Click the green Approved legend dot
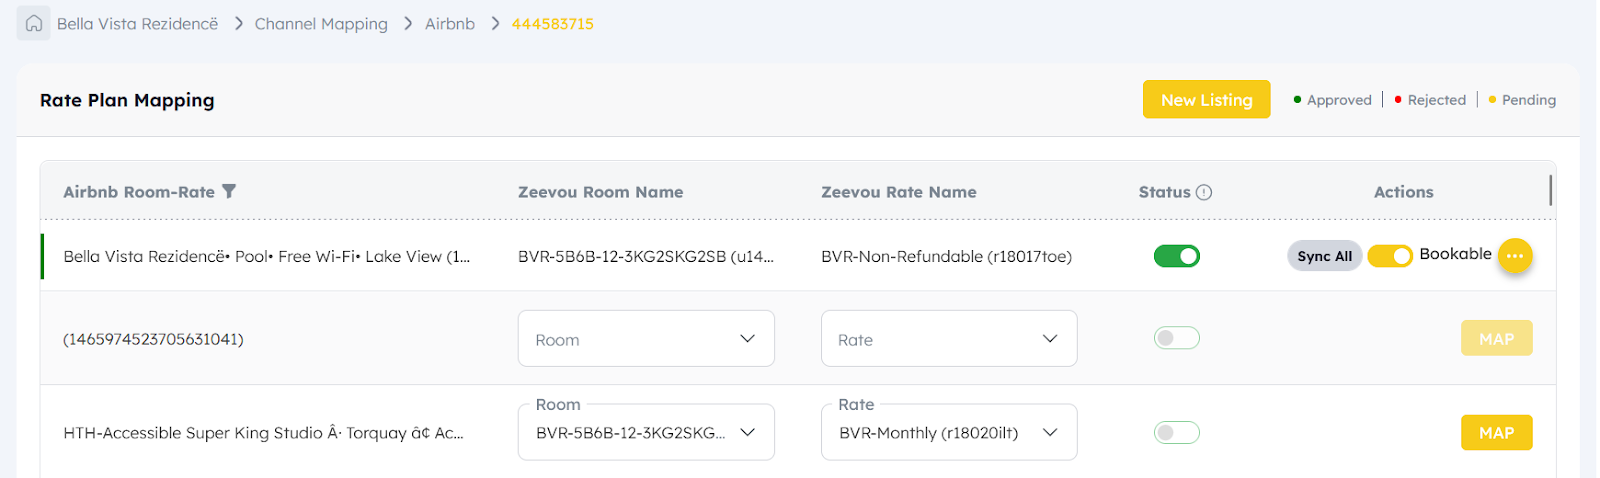The width and height of the screenshot is (1600, 478). (1297, 99)
